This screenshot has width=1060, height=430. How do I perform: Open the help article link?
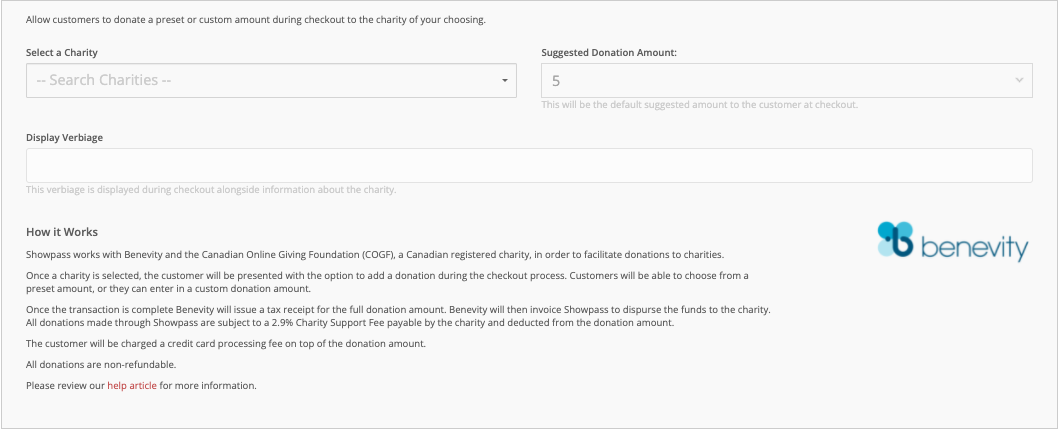pos(132,386)
